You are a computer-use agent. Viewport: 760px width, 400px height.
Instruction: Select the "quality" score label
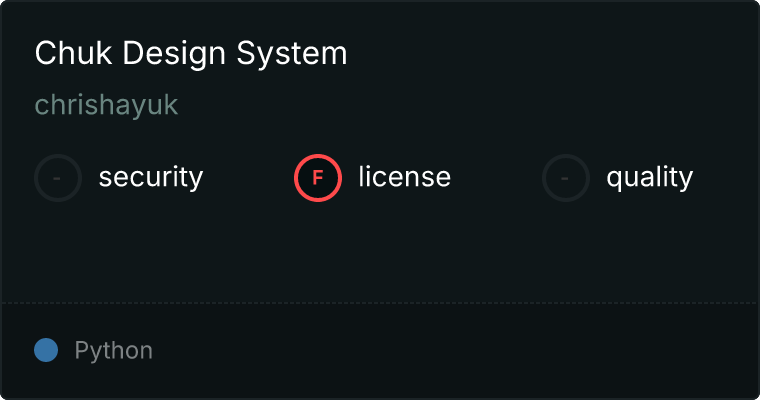tap(649, 178)
